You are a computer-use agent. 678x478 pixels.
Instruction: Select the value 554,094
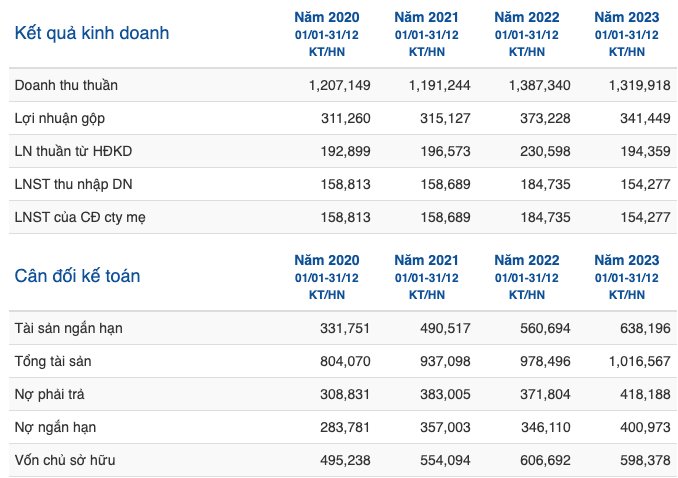(445, 460)
